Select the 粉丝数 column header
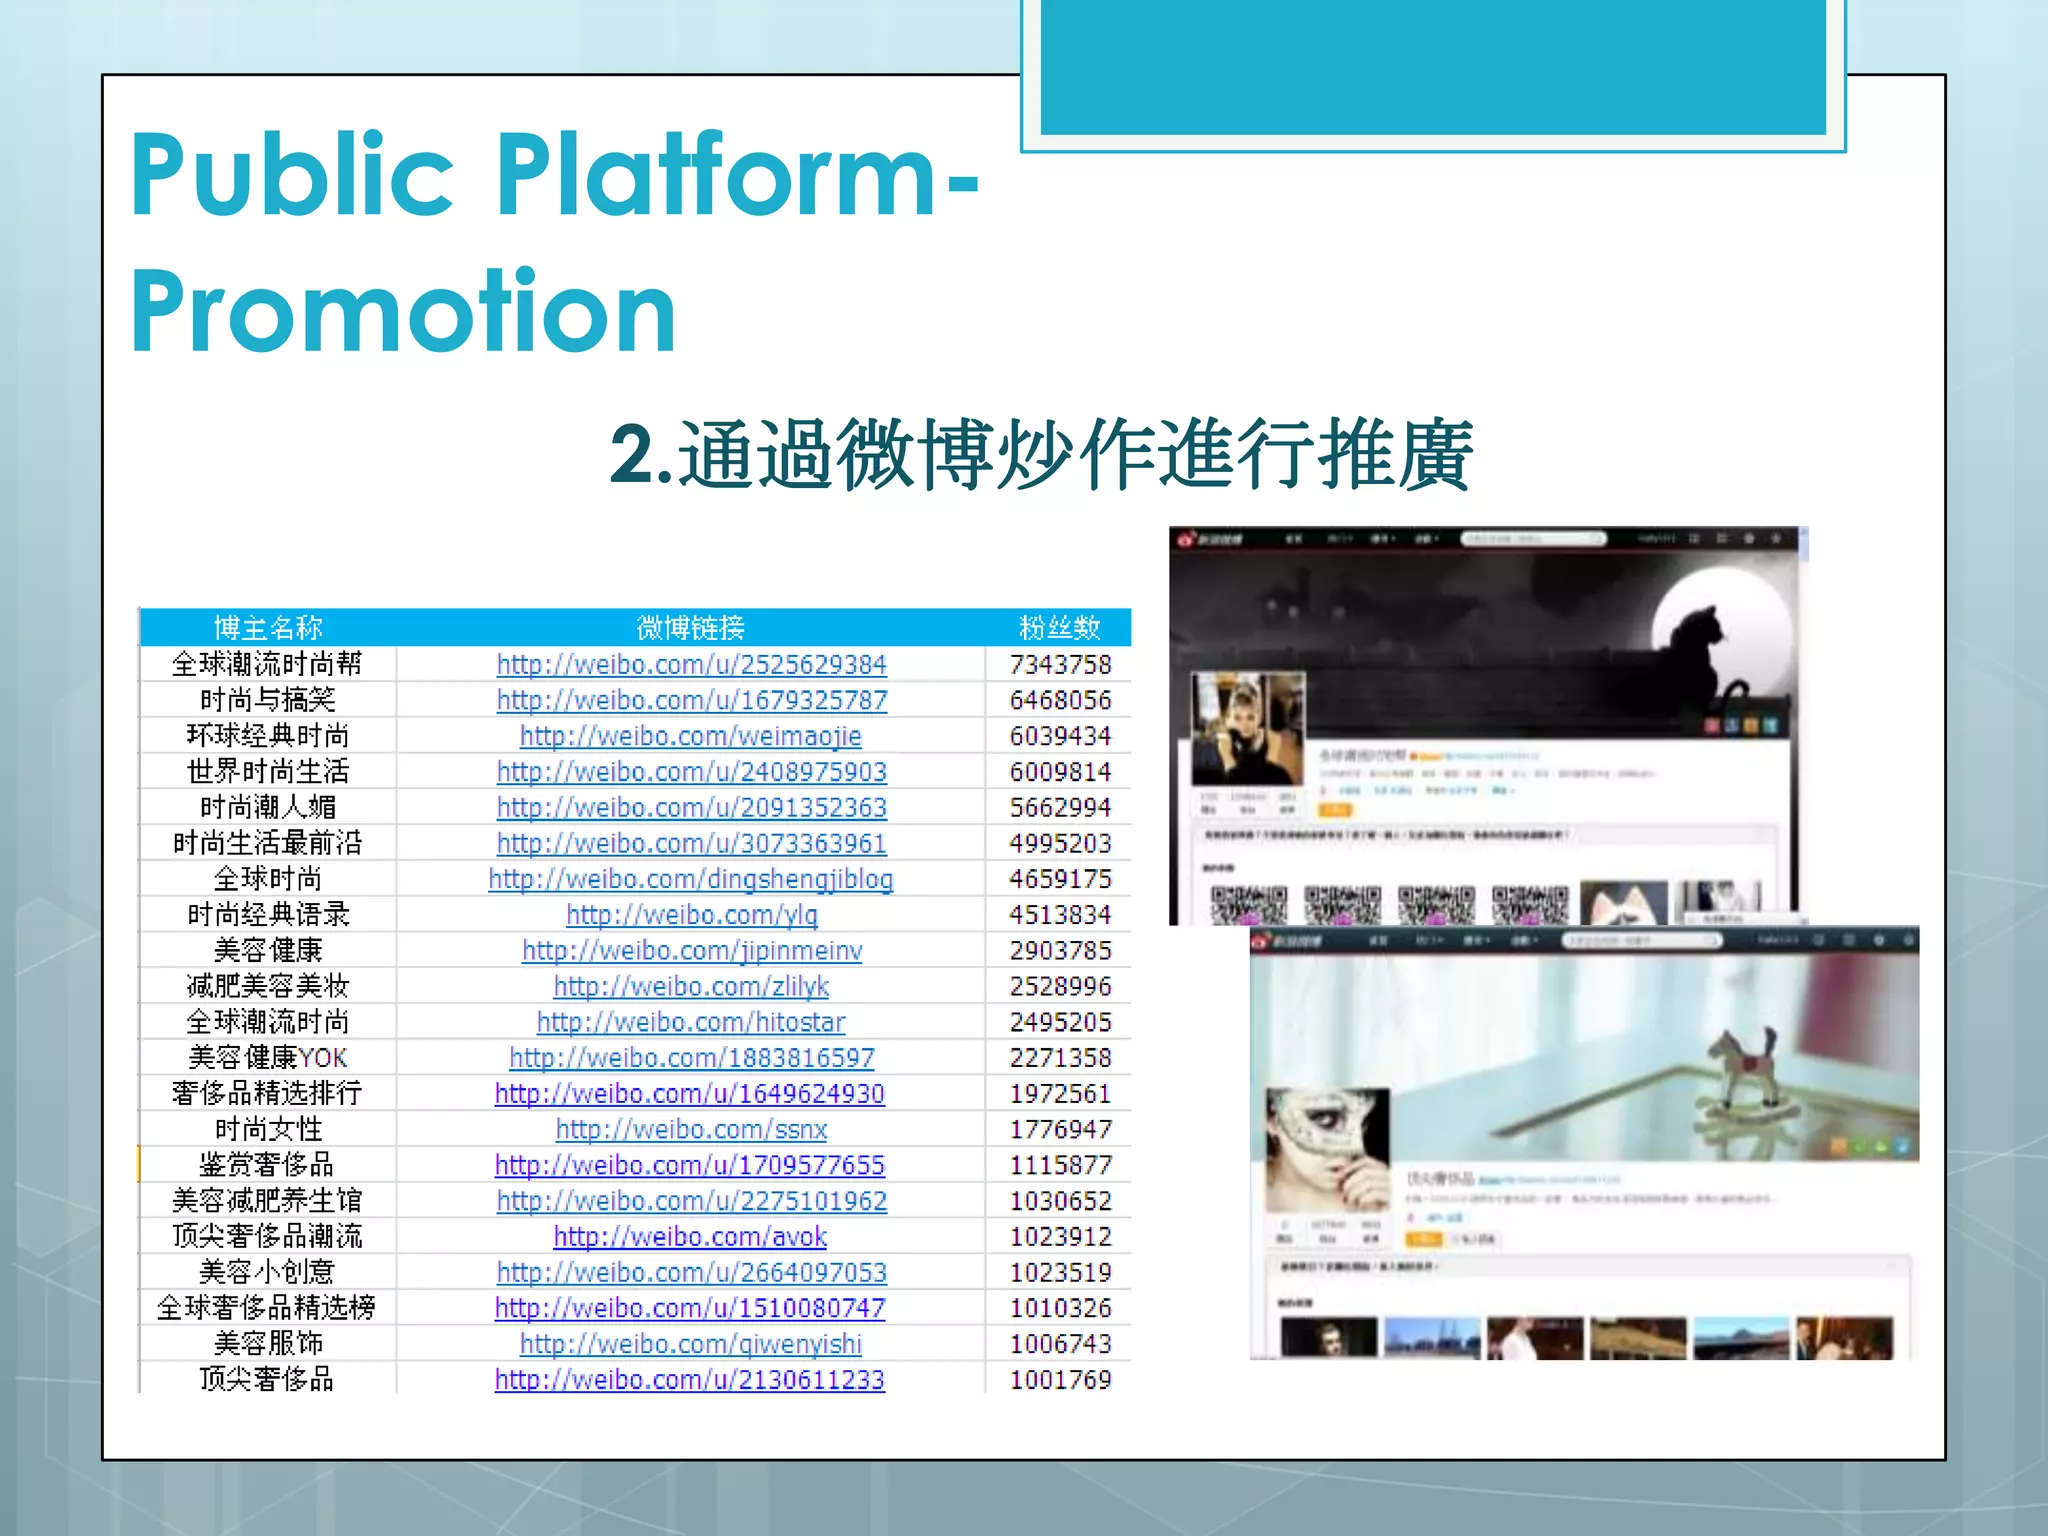This screenshot has height=1536, width=2048. [x=1059, y=628]
